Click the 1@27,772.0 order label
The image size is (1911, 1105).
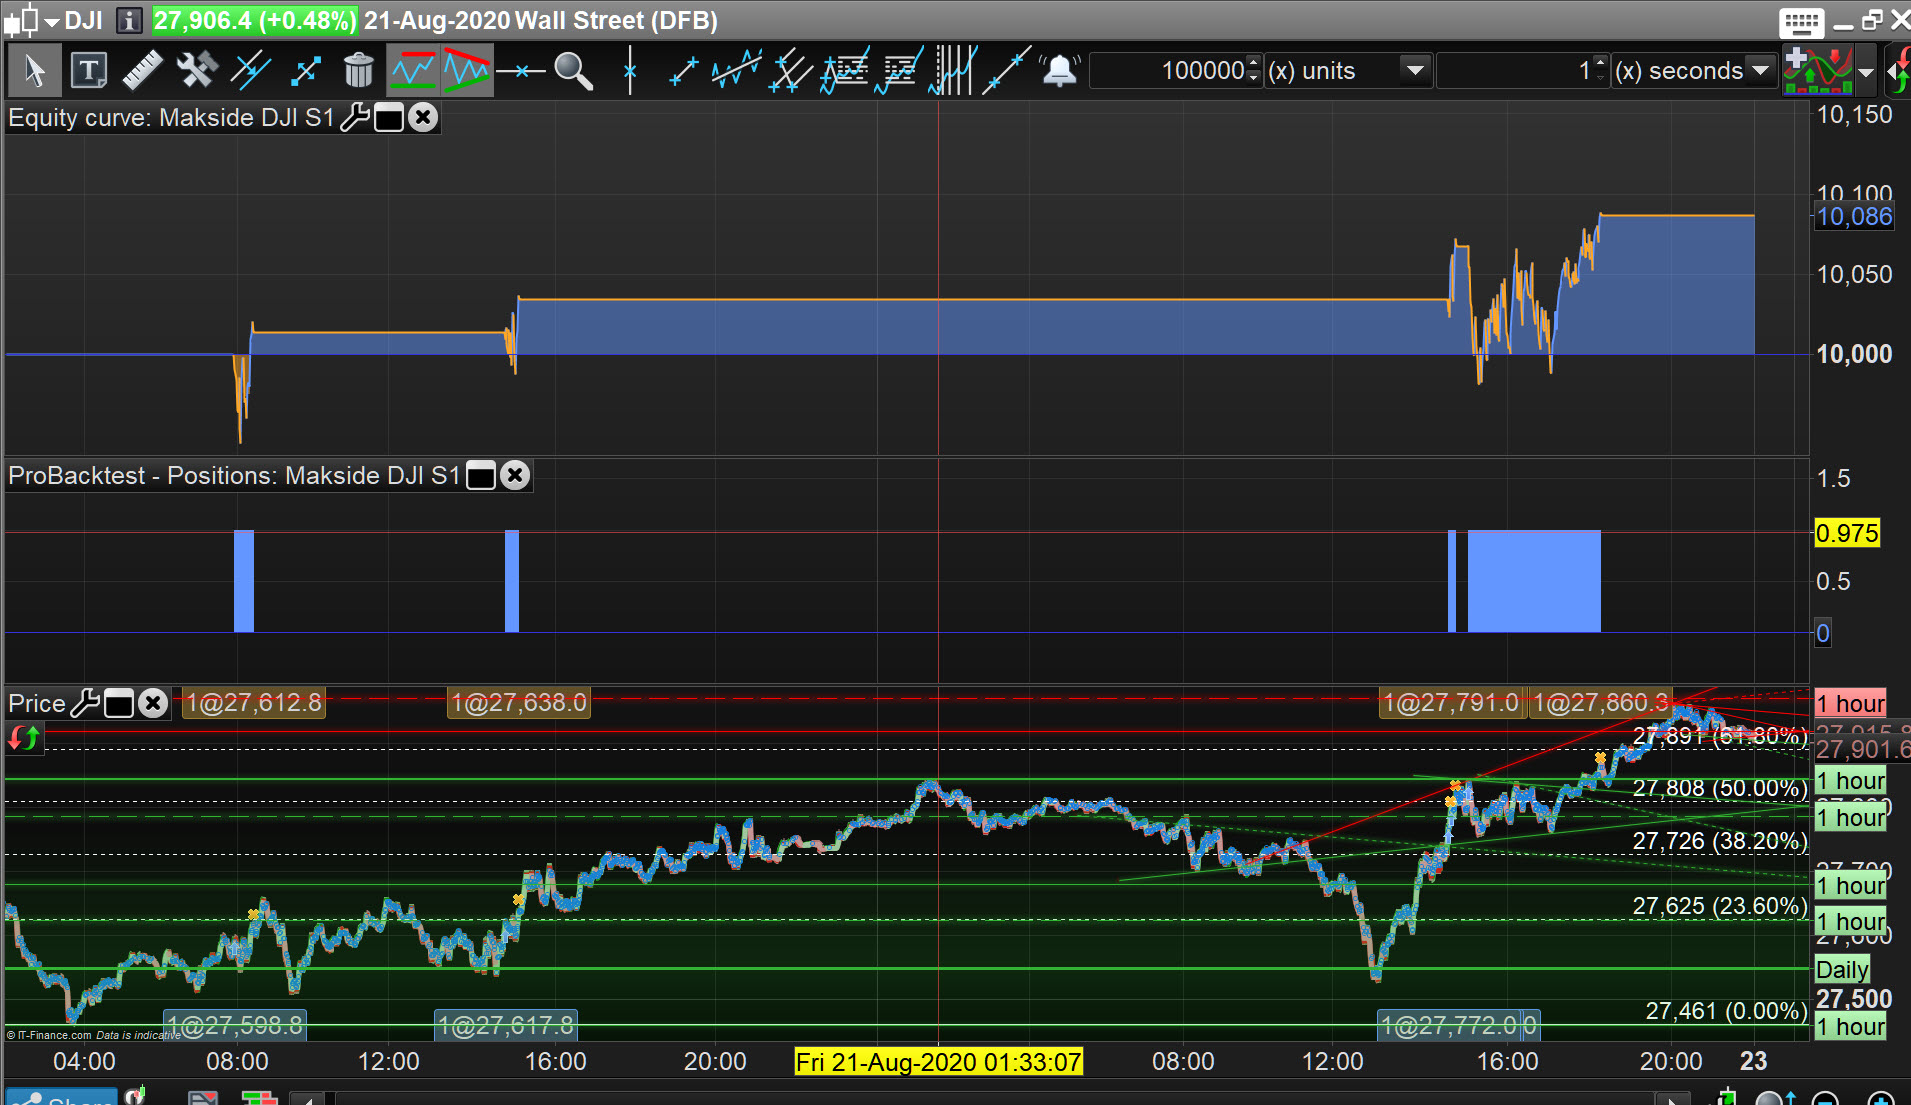click(1450, 1025)
